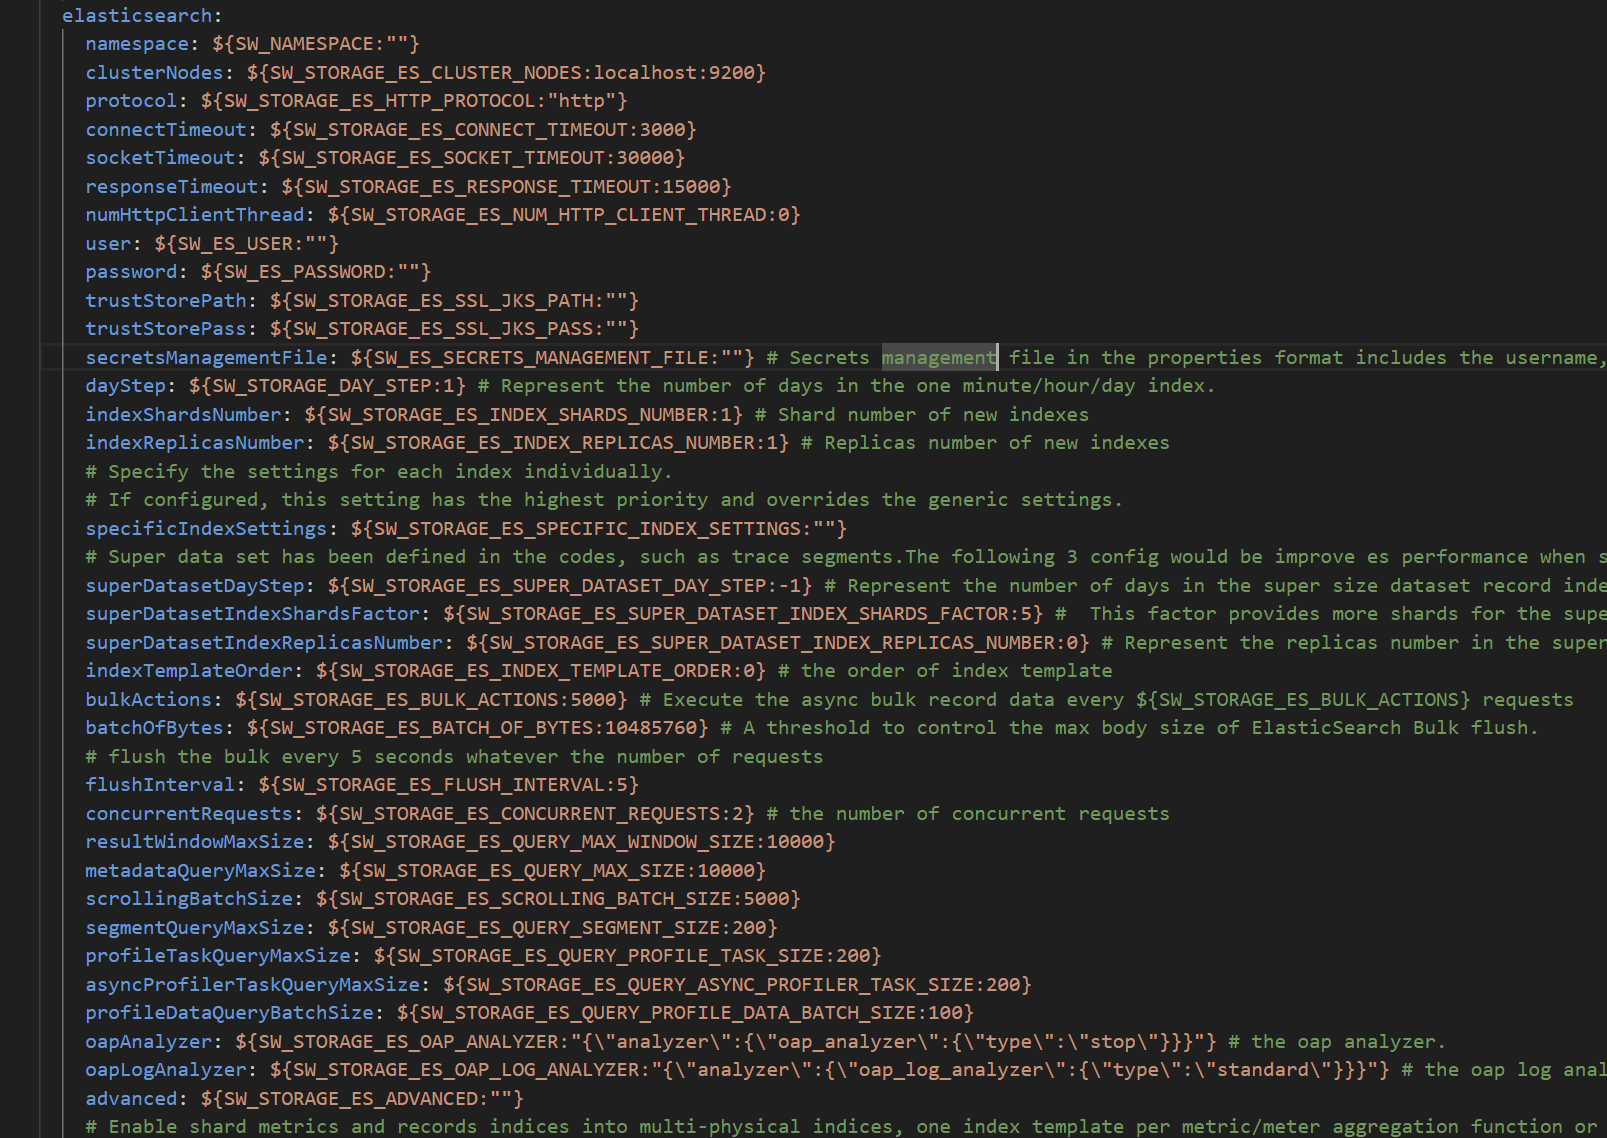
Task: Click the 'bulkActions' key
Action: click(x=149, y=700)
